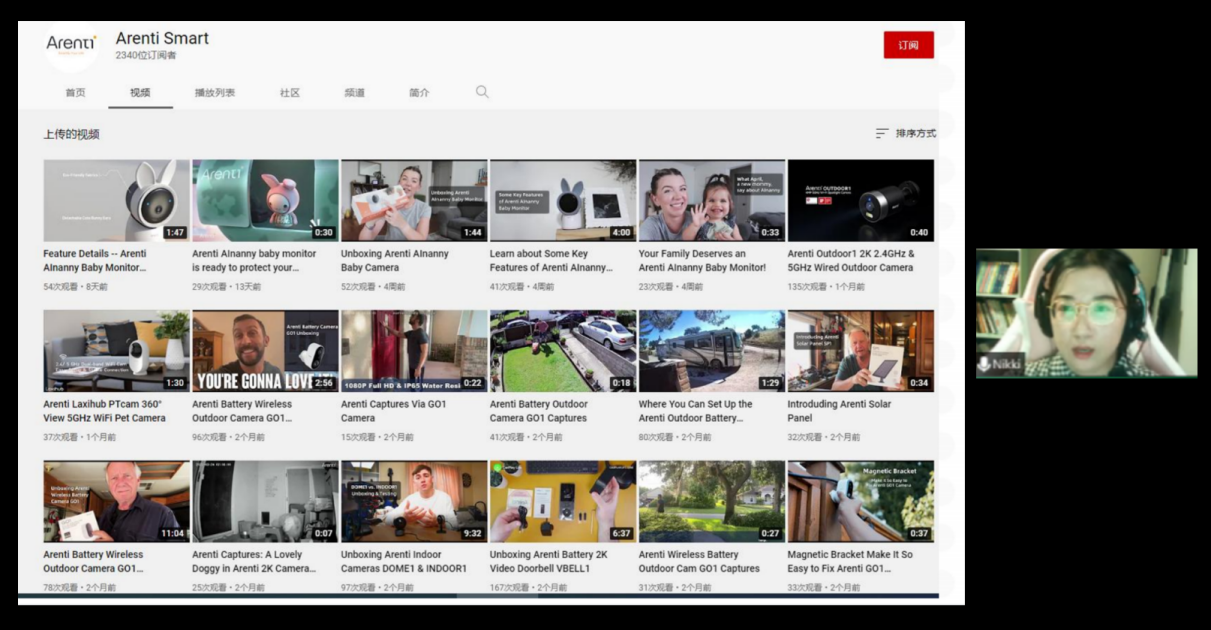Click the Arenti Smart channel name
This screenshot has height=630, width=1211.
point(162,38)
